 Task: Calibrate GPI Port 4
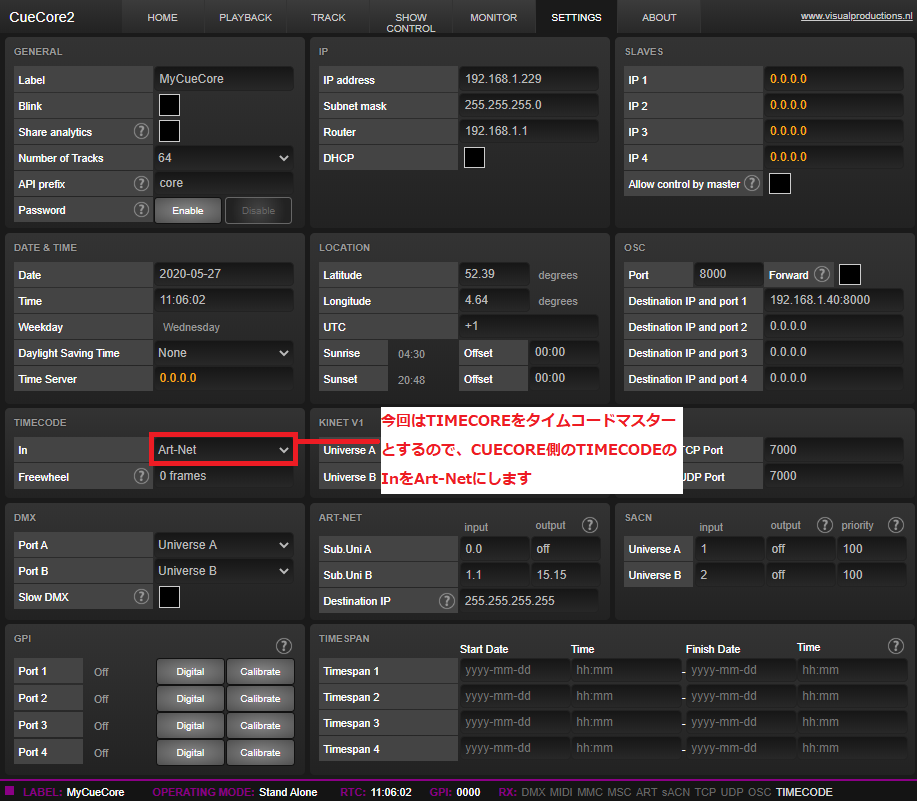pos(260,752)
